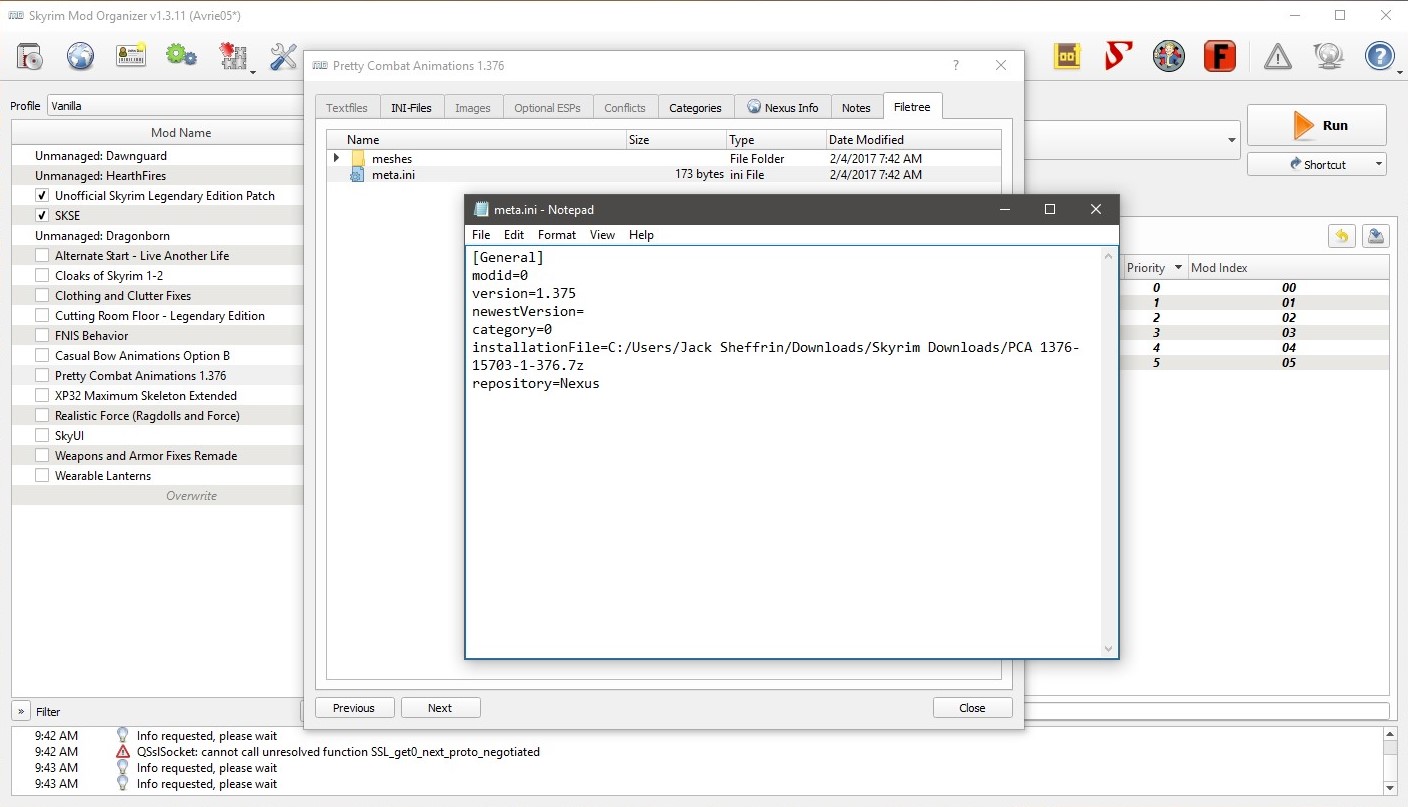Launch the red F shortcut icon
Viewport: 1408px width, 807px height.
tap(1219, 57)
